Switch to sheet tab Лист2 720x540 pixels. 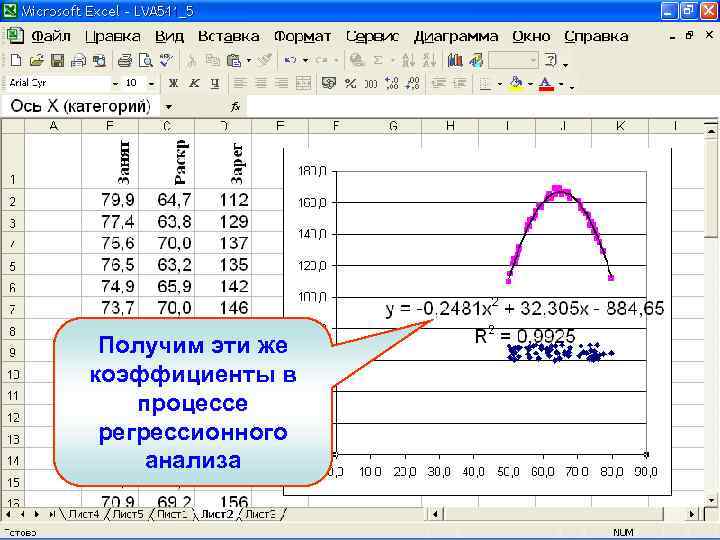[x=217, y=514]
